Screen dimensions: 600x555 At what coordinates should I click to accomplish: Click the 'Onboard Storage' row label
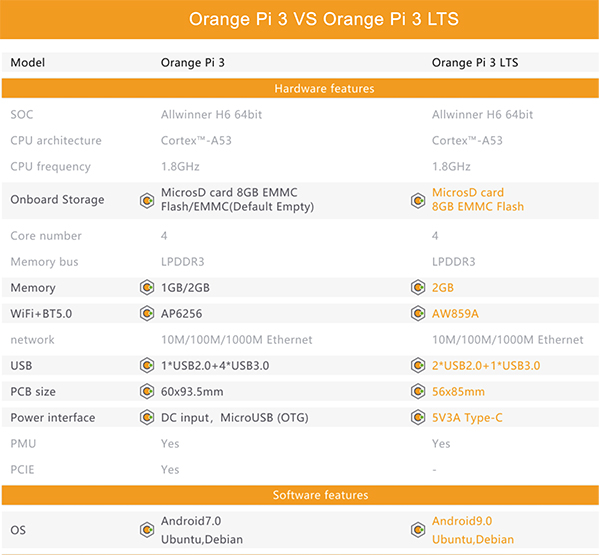[x=57, y=199]
